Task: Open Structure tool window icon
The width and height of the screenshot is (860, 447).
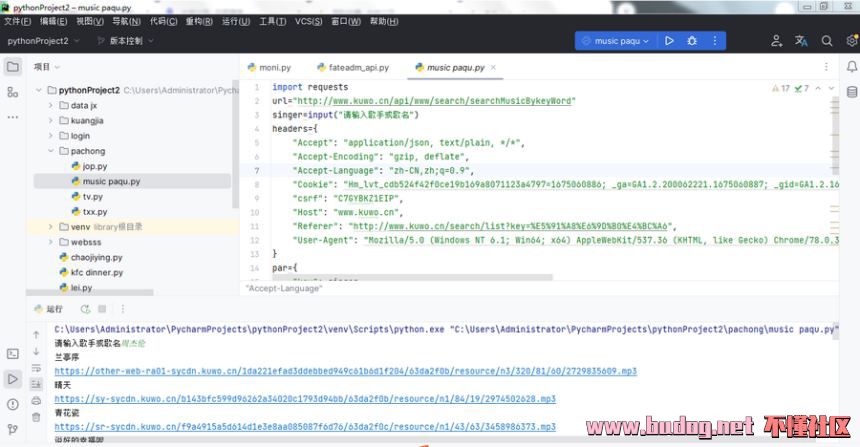Action: (13, 92)
